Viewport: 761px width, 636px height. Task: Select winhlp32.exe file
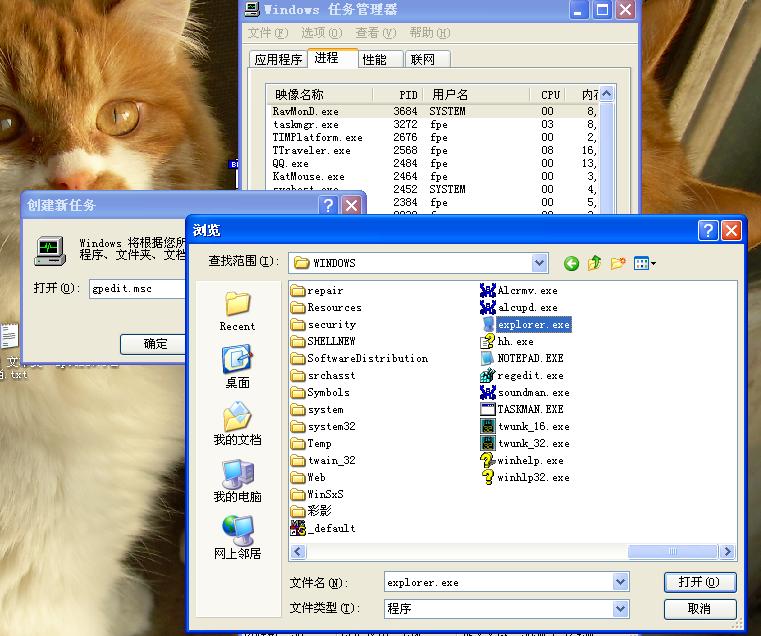(525, 477)
